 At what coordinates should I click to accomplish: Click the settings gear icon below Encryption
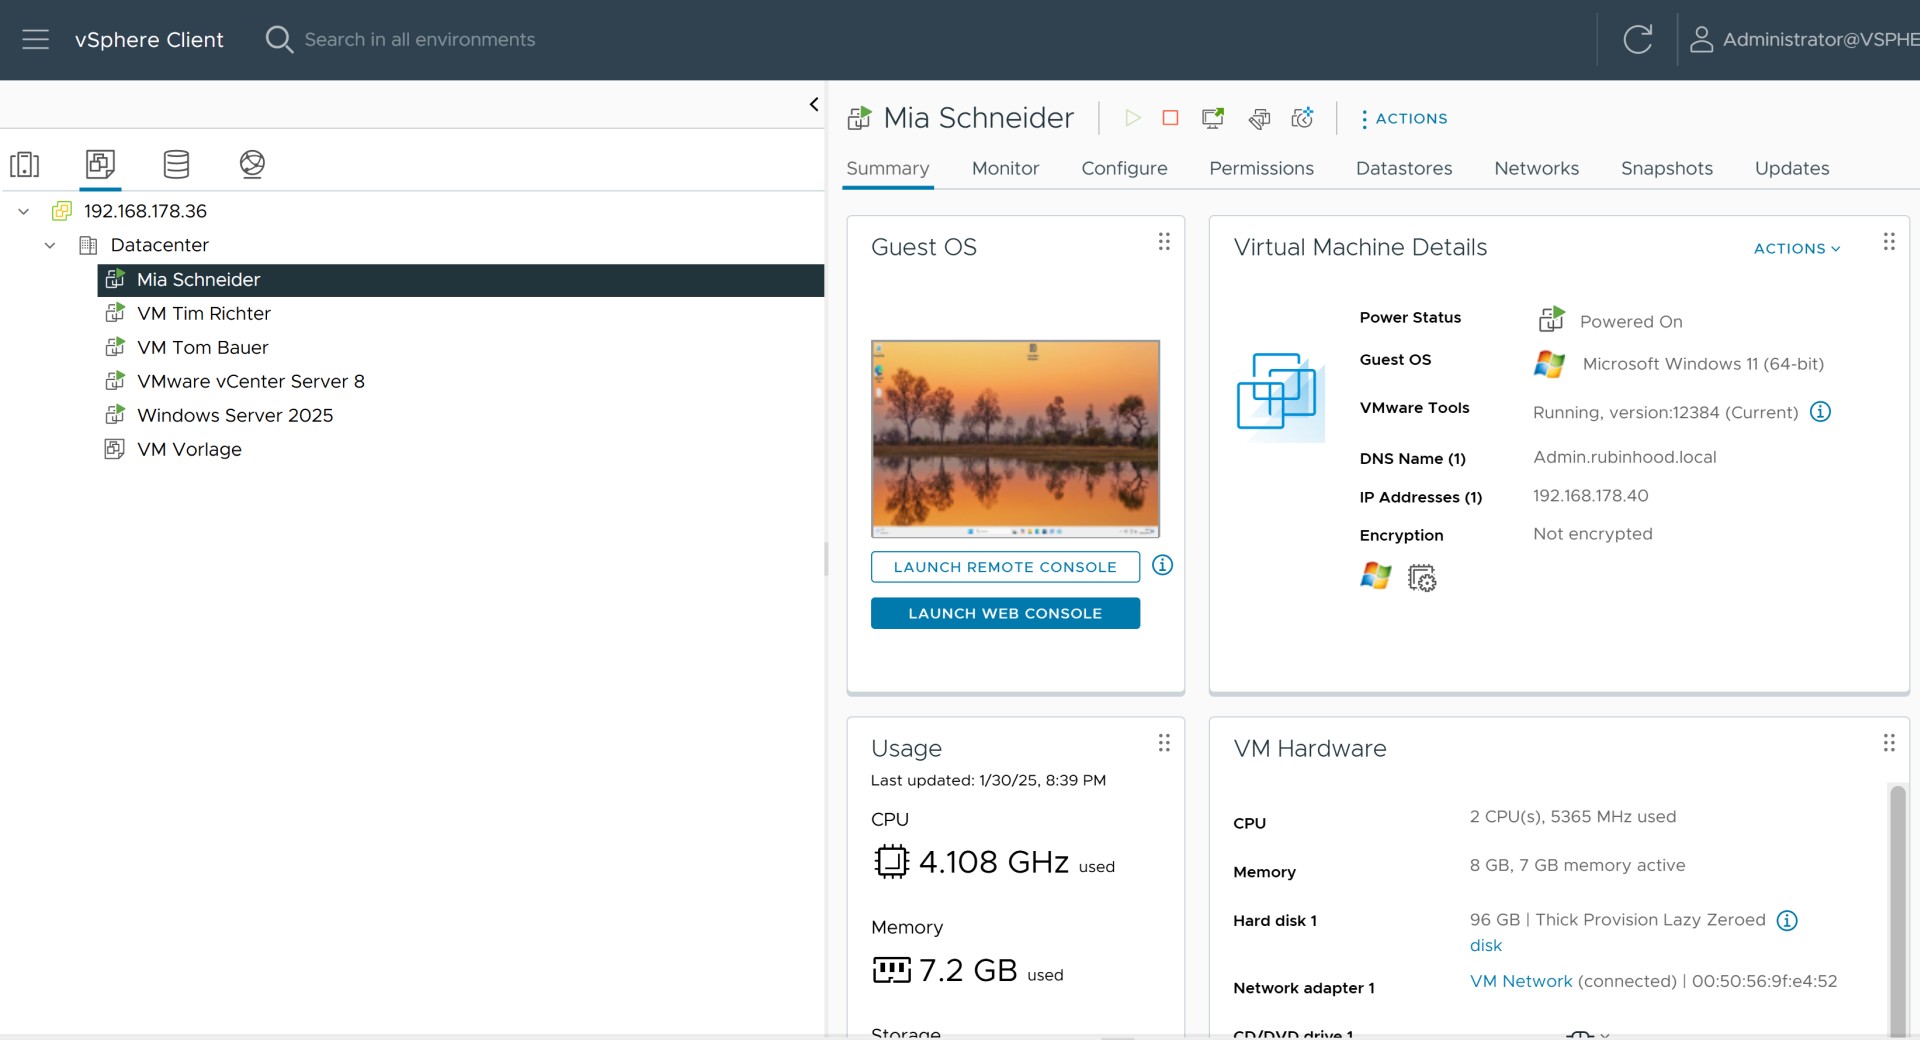pos(1421,578)
